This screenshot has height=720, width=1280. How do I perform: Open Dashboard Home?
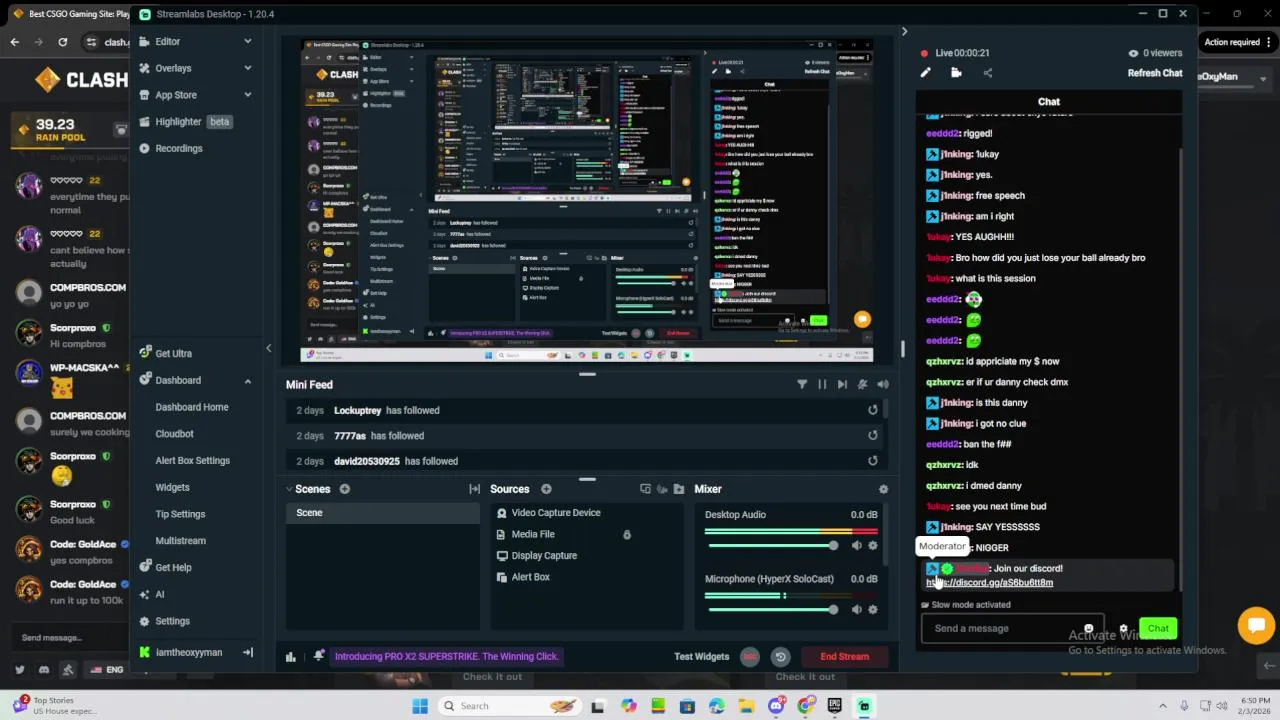192,407
